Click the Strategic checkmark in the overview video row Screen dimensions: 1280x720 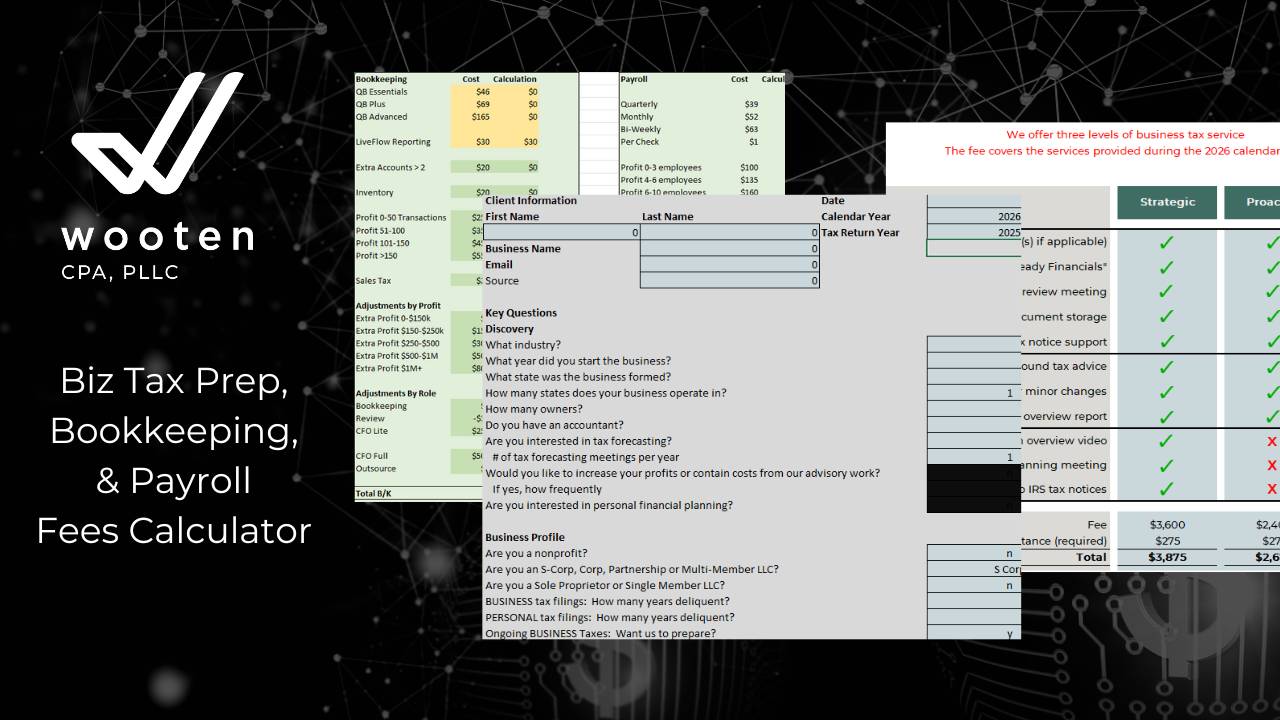tap(1166, 440)
